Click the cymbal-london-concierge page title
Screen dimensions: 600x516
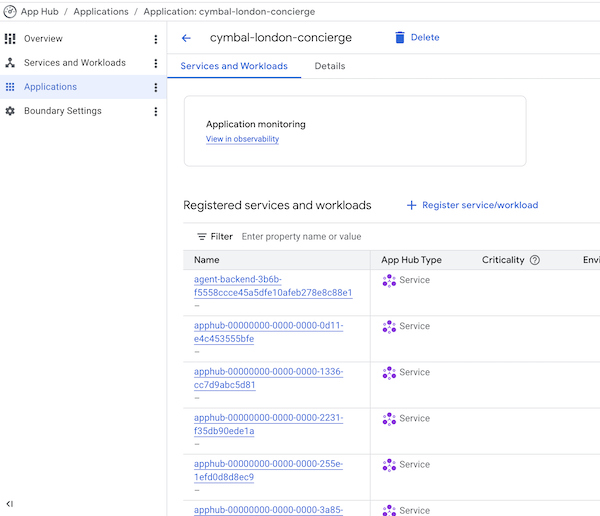coord(280,38)
